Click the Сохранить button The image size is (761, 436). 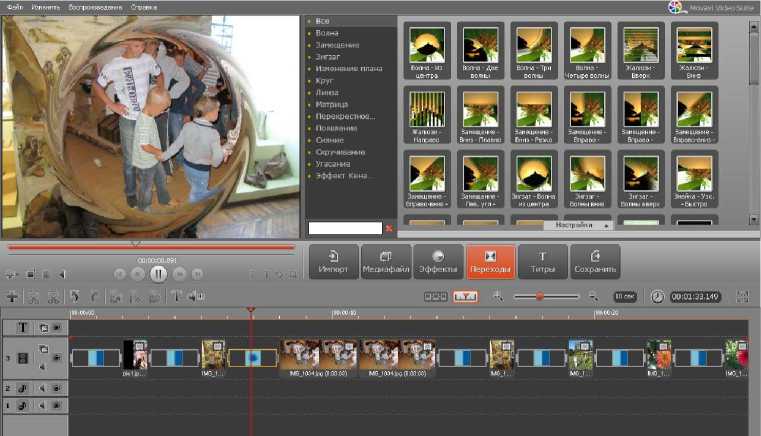[595, 262]
